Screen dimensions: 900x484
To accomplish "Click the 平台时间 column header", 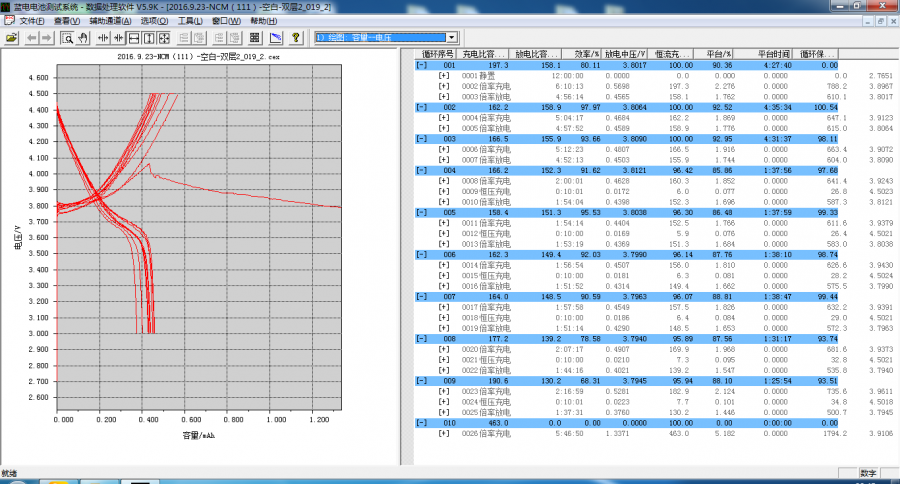I will pyautogui.click(x=763, y=54).
